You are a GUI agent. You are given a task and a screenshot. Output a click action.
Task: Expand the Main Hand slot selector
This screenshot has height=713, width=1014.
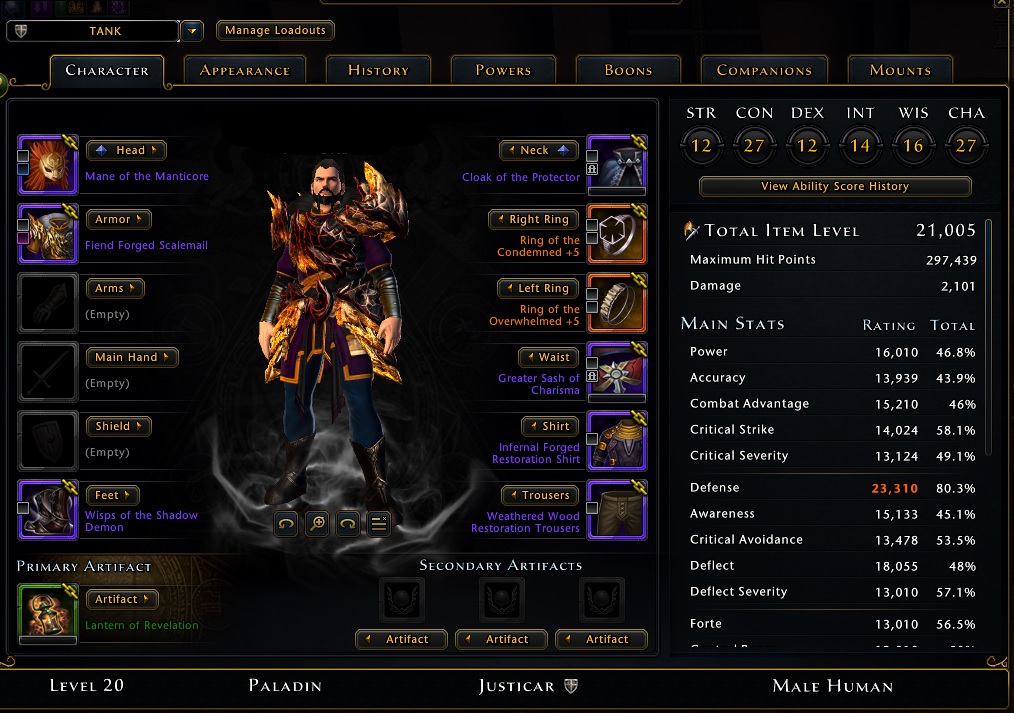[x=132, y=357]
